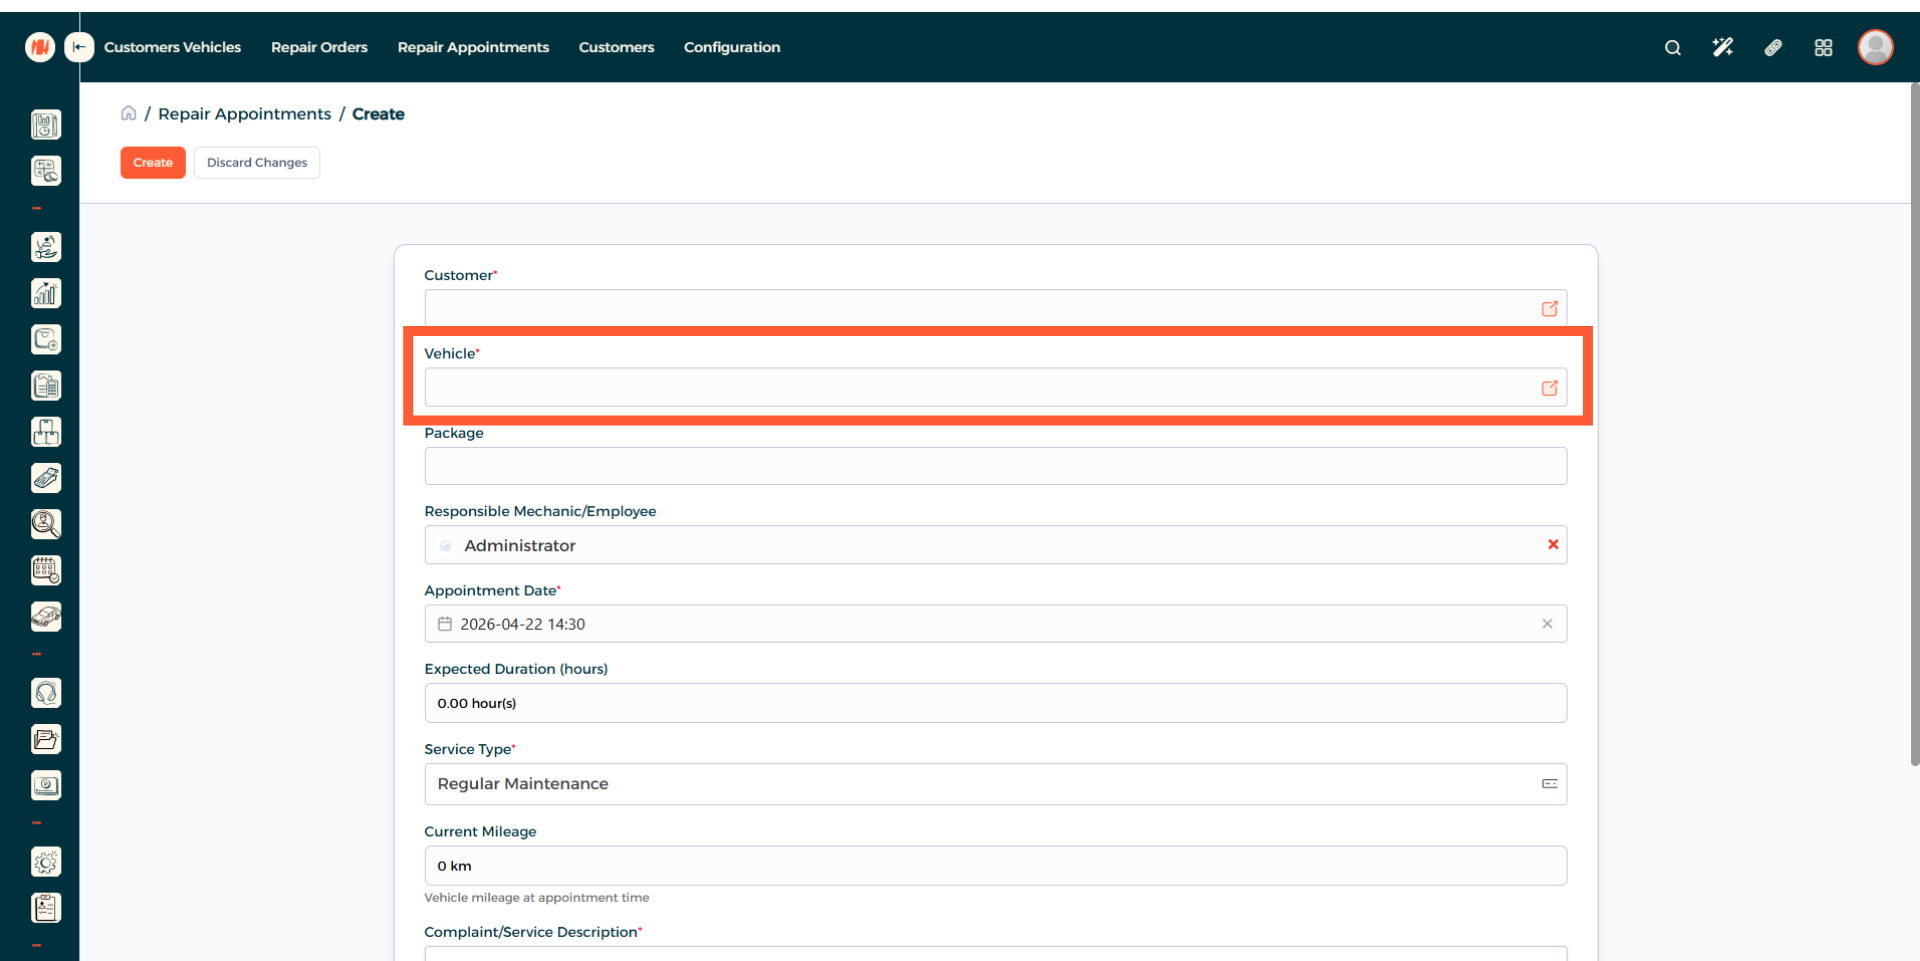
Task: Open the calendar icon in sidebar
Action: point(46,570)
